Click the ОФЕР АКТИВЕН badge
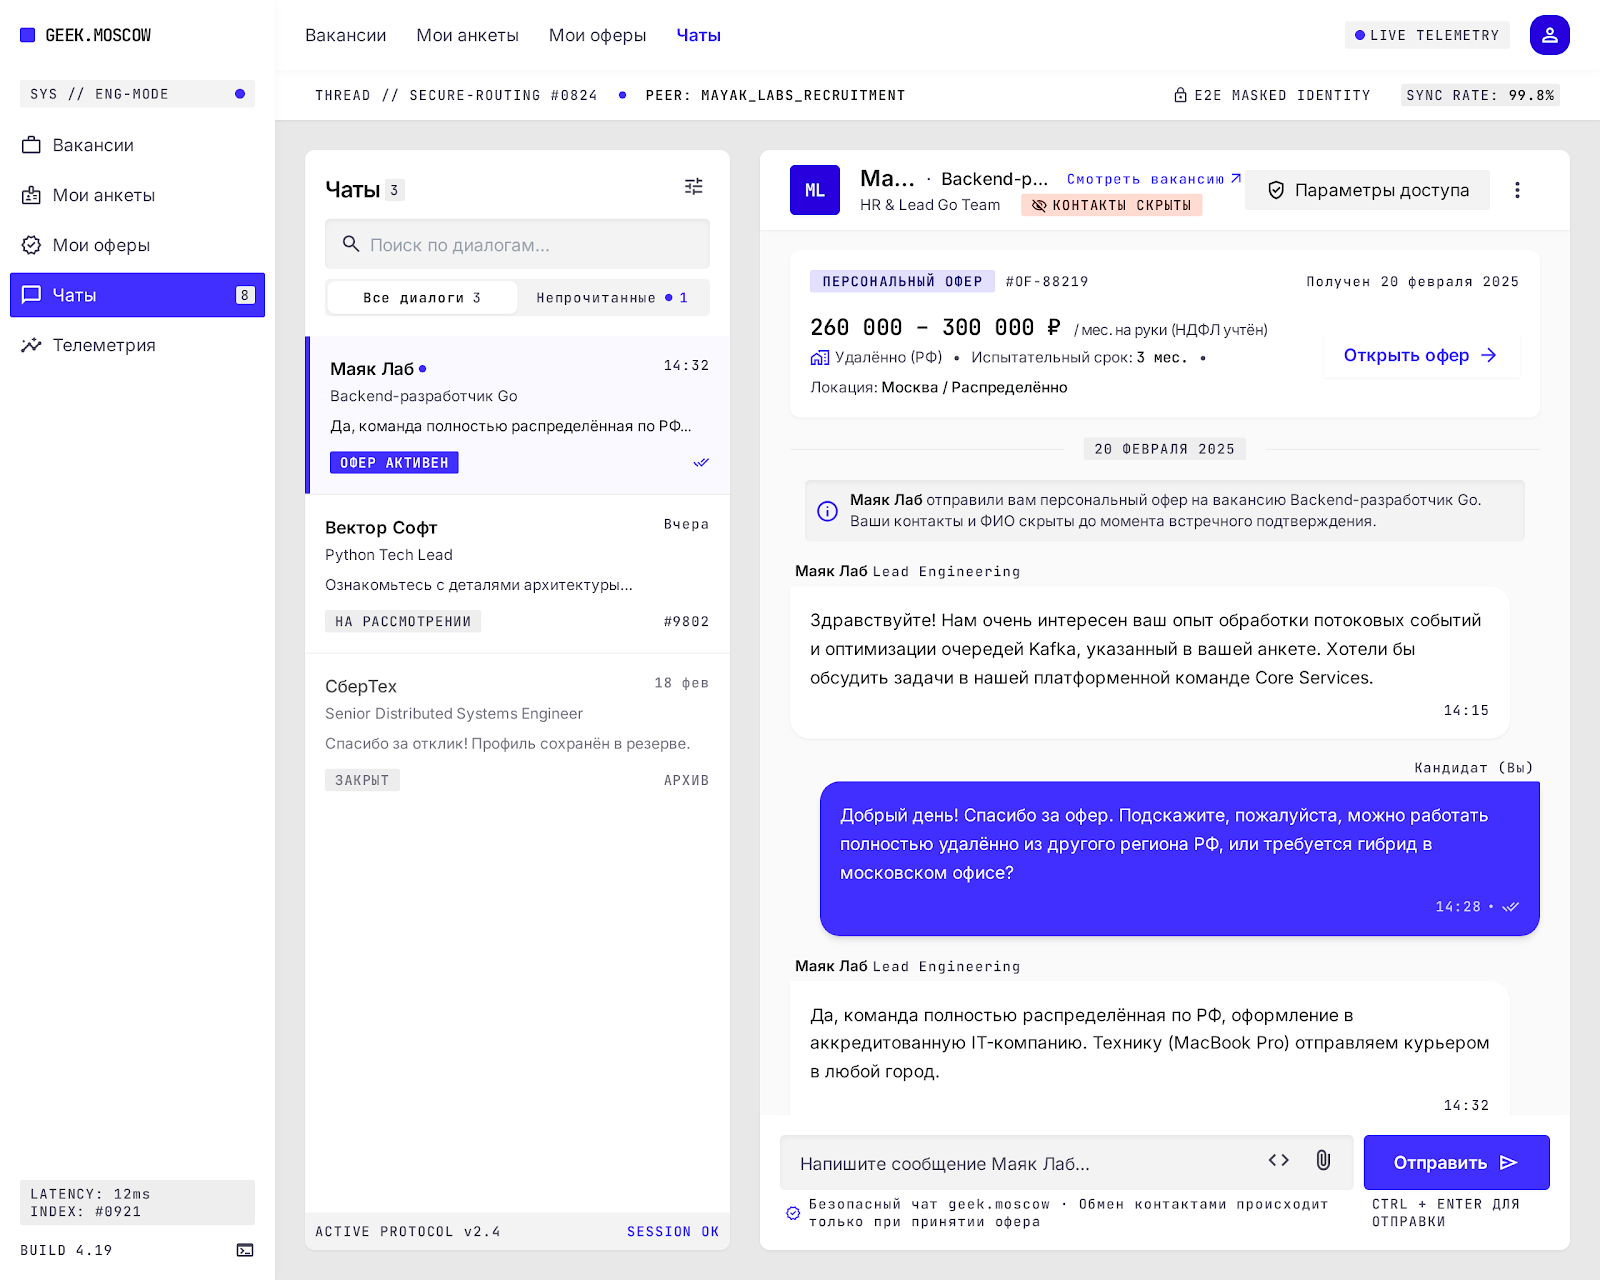Viewport: 1600px width, 1280px height. point(394,463)
